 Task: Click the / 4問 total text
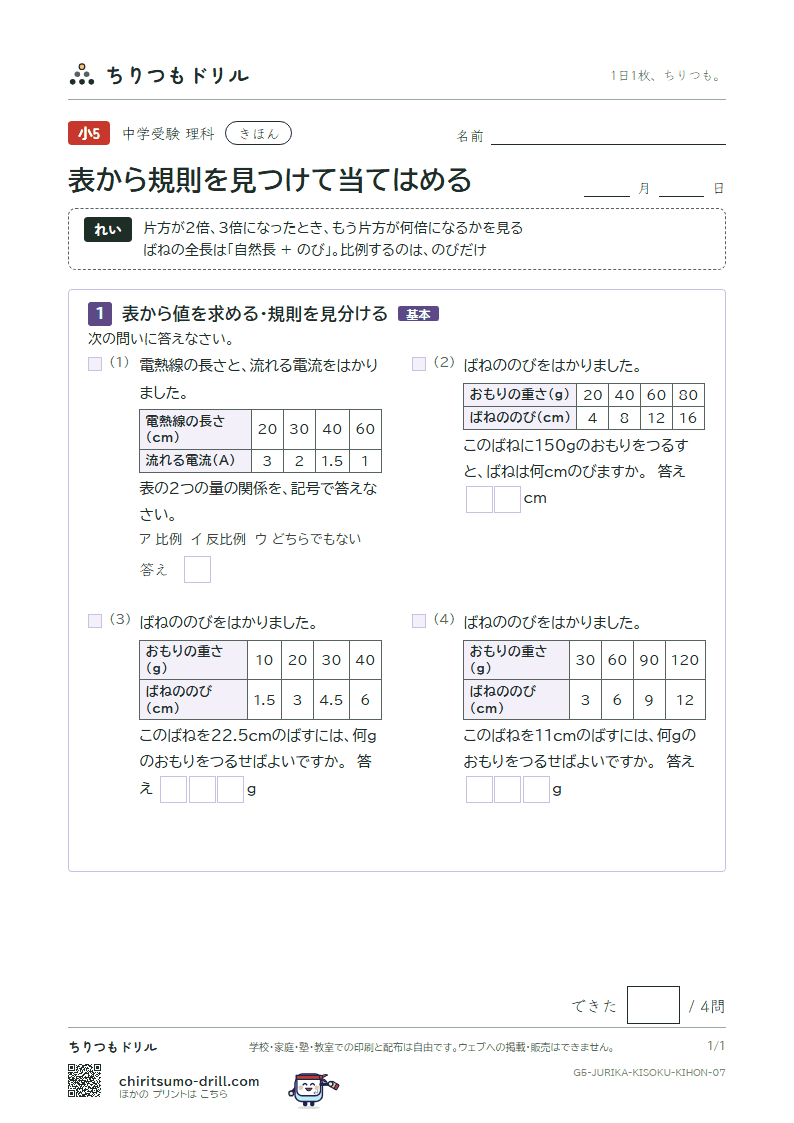point(707,1006)
